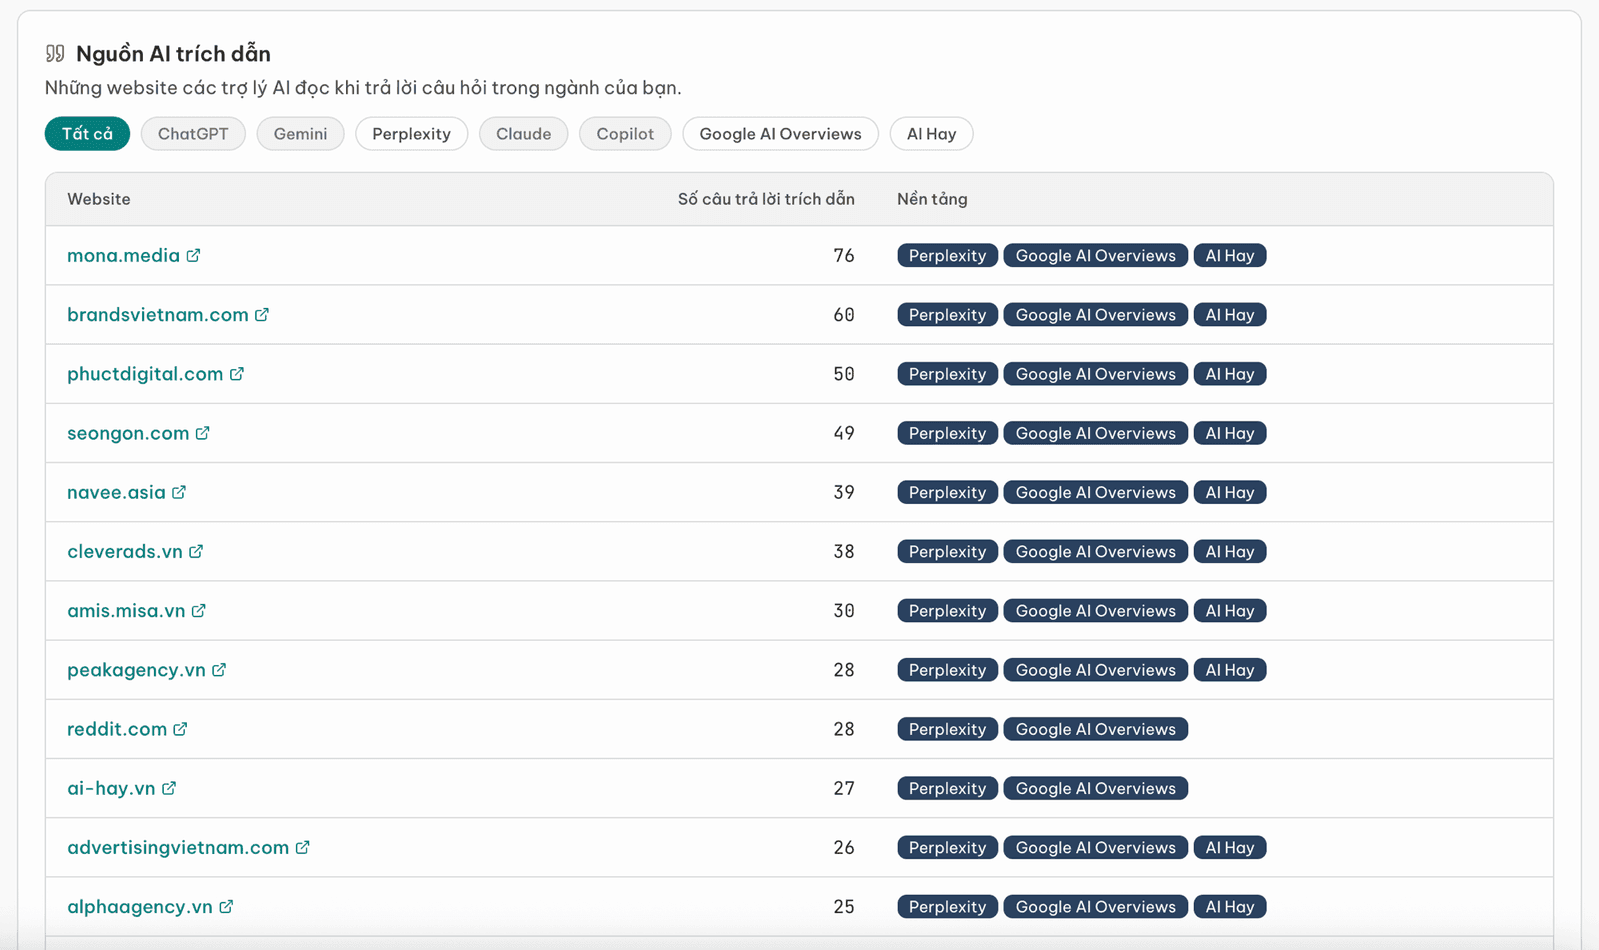Click external link icon beside amis.misa.vn
Viewport: 1599px width, 950px height.
pyautogui.click(x=199, y=610)
